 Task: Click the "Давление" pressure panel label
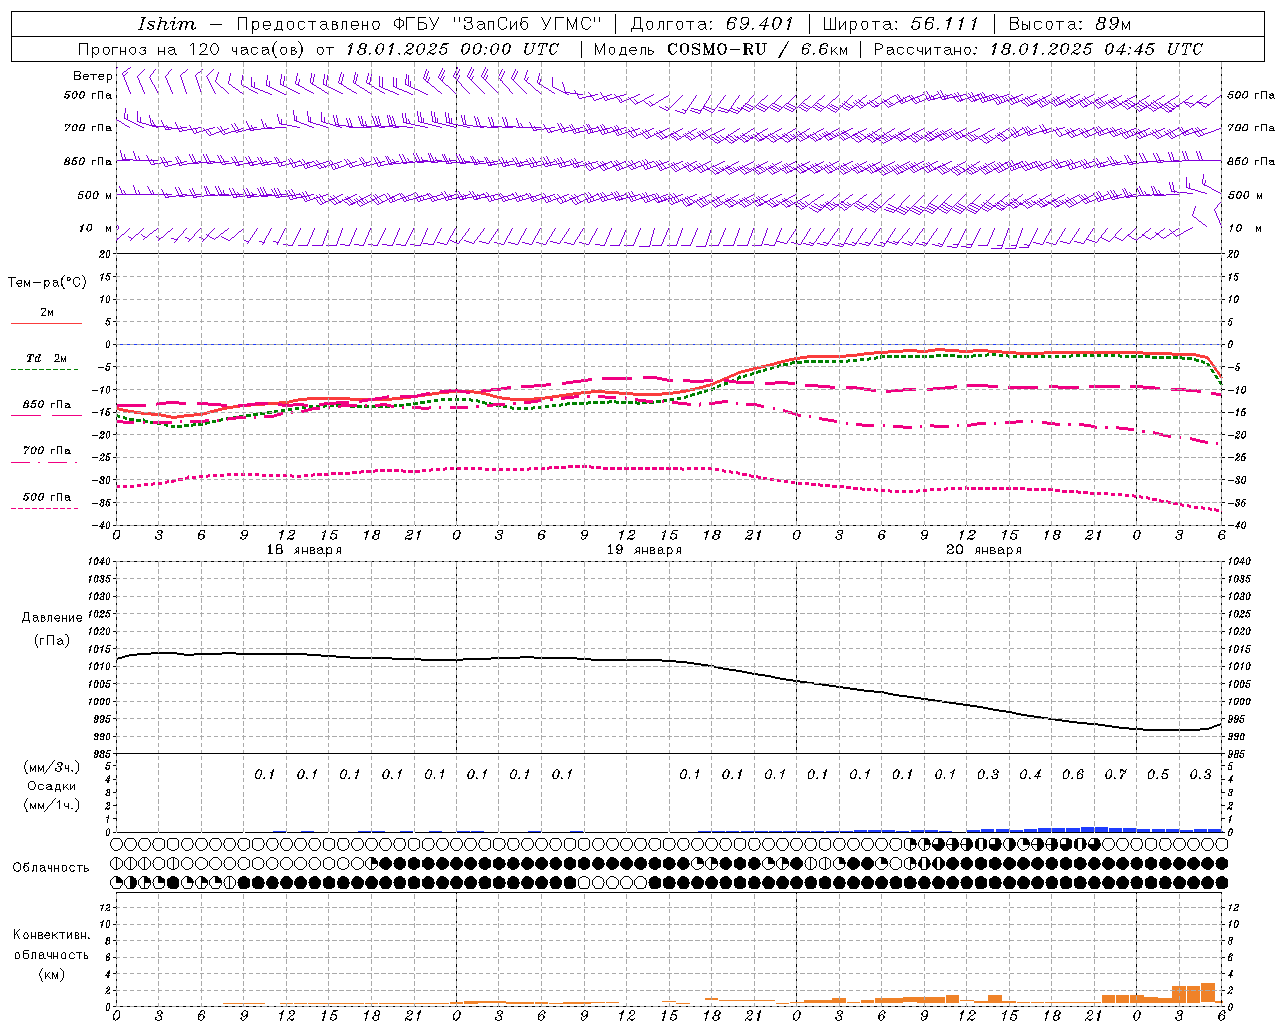[x=52, y=618]
